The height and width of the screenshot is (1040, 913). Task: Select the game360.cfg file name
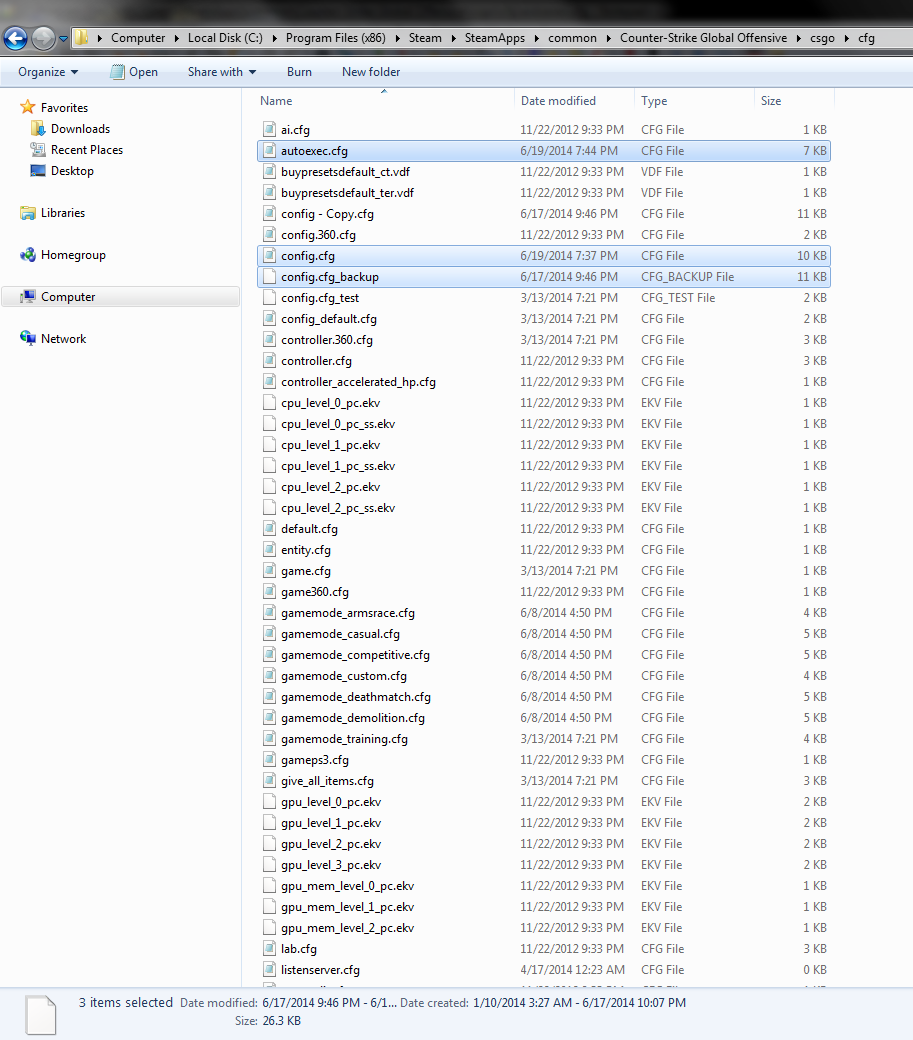click(x=314, y=592)
